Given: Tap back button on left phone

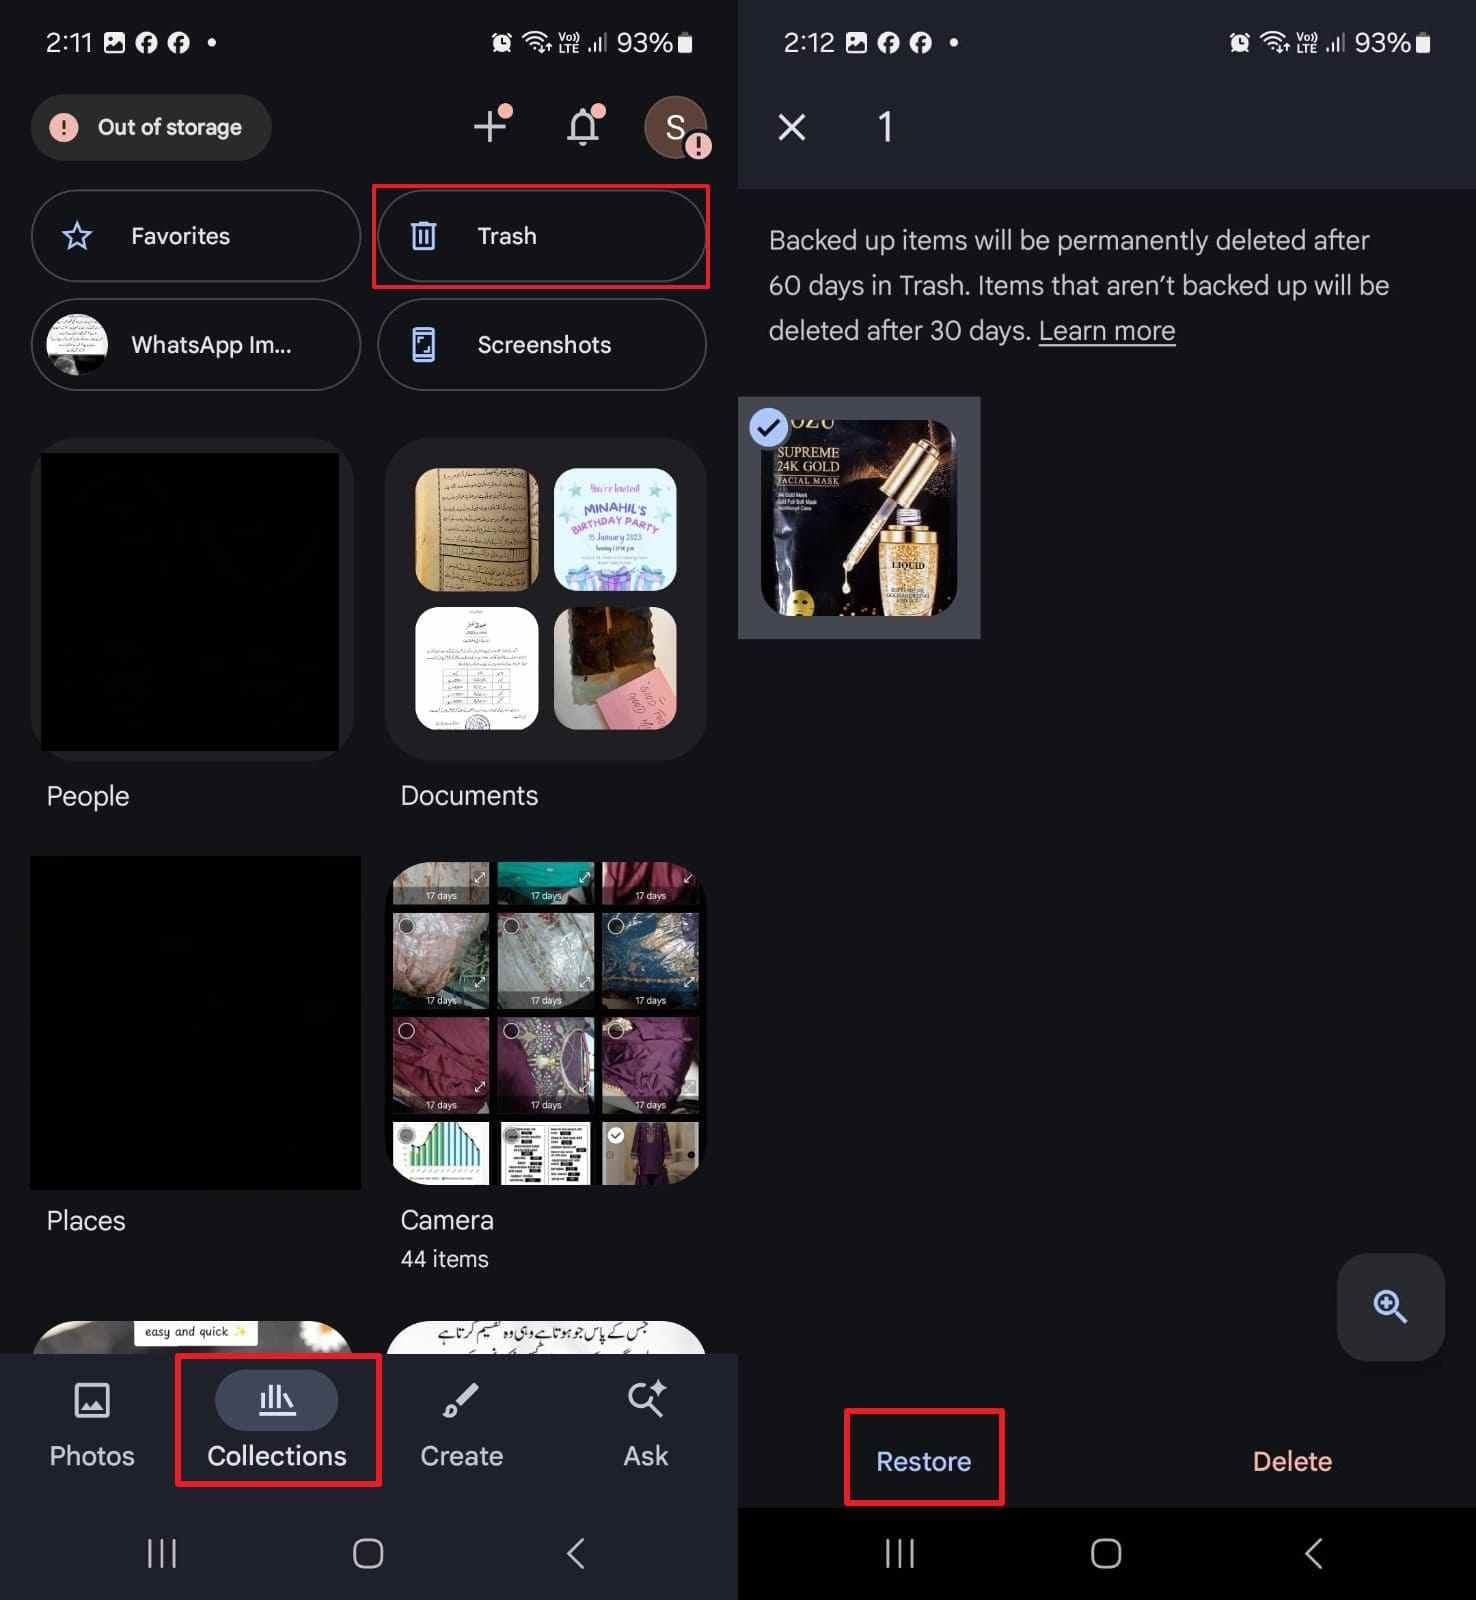Looking at the screenshot, I should tap(575, 1553).
